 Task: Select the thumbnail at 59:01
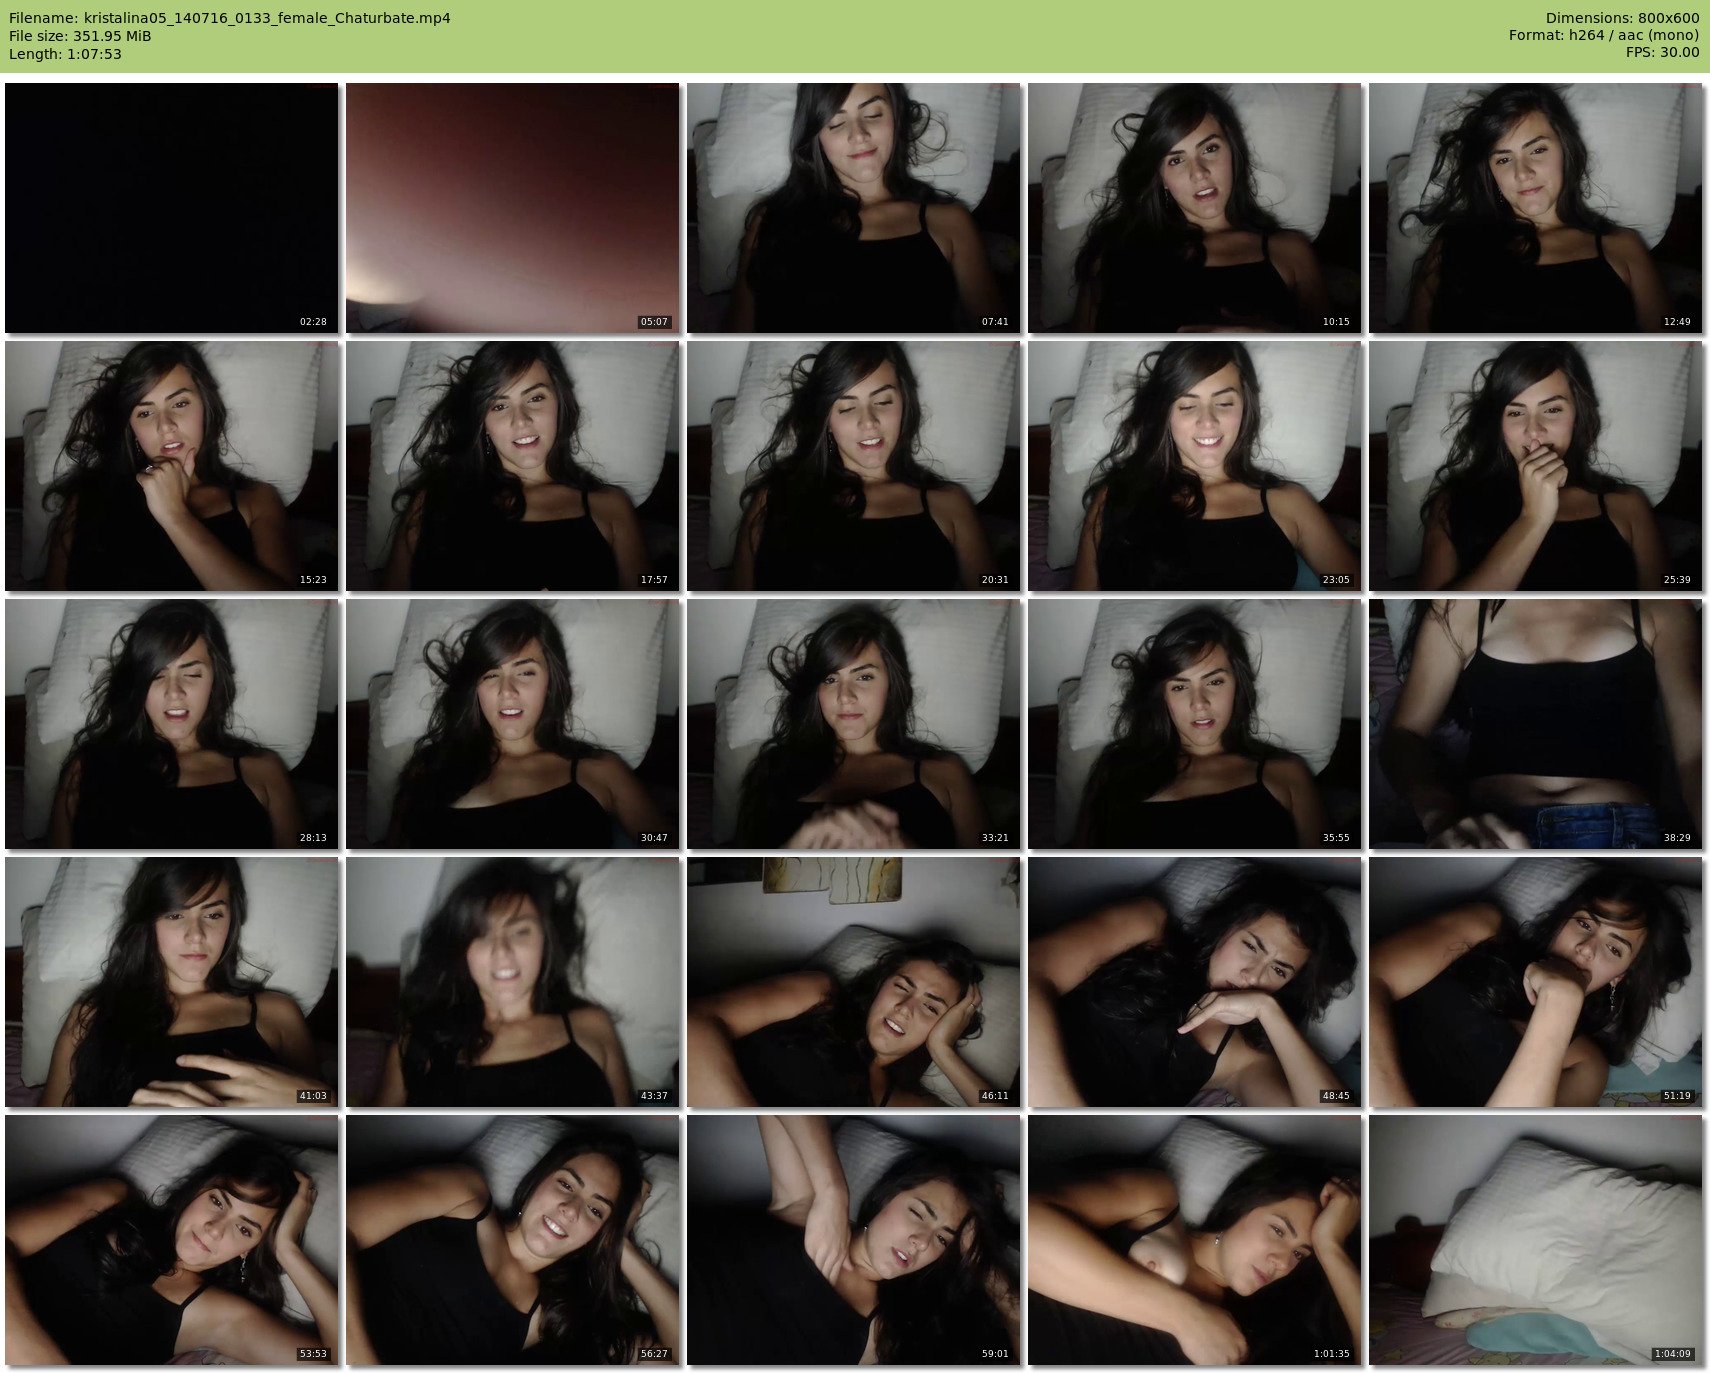pos(854,1240)
